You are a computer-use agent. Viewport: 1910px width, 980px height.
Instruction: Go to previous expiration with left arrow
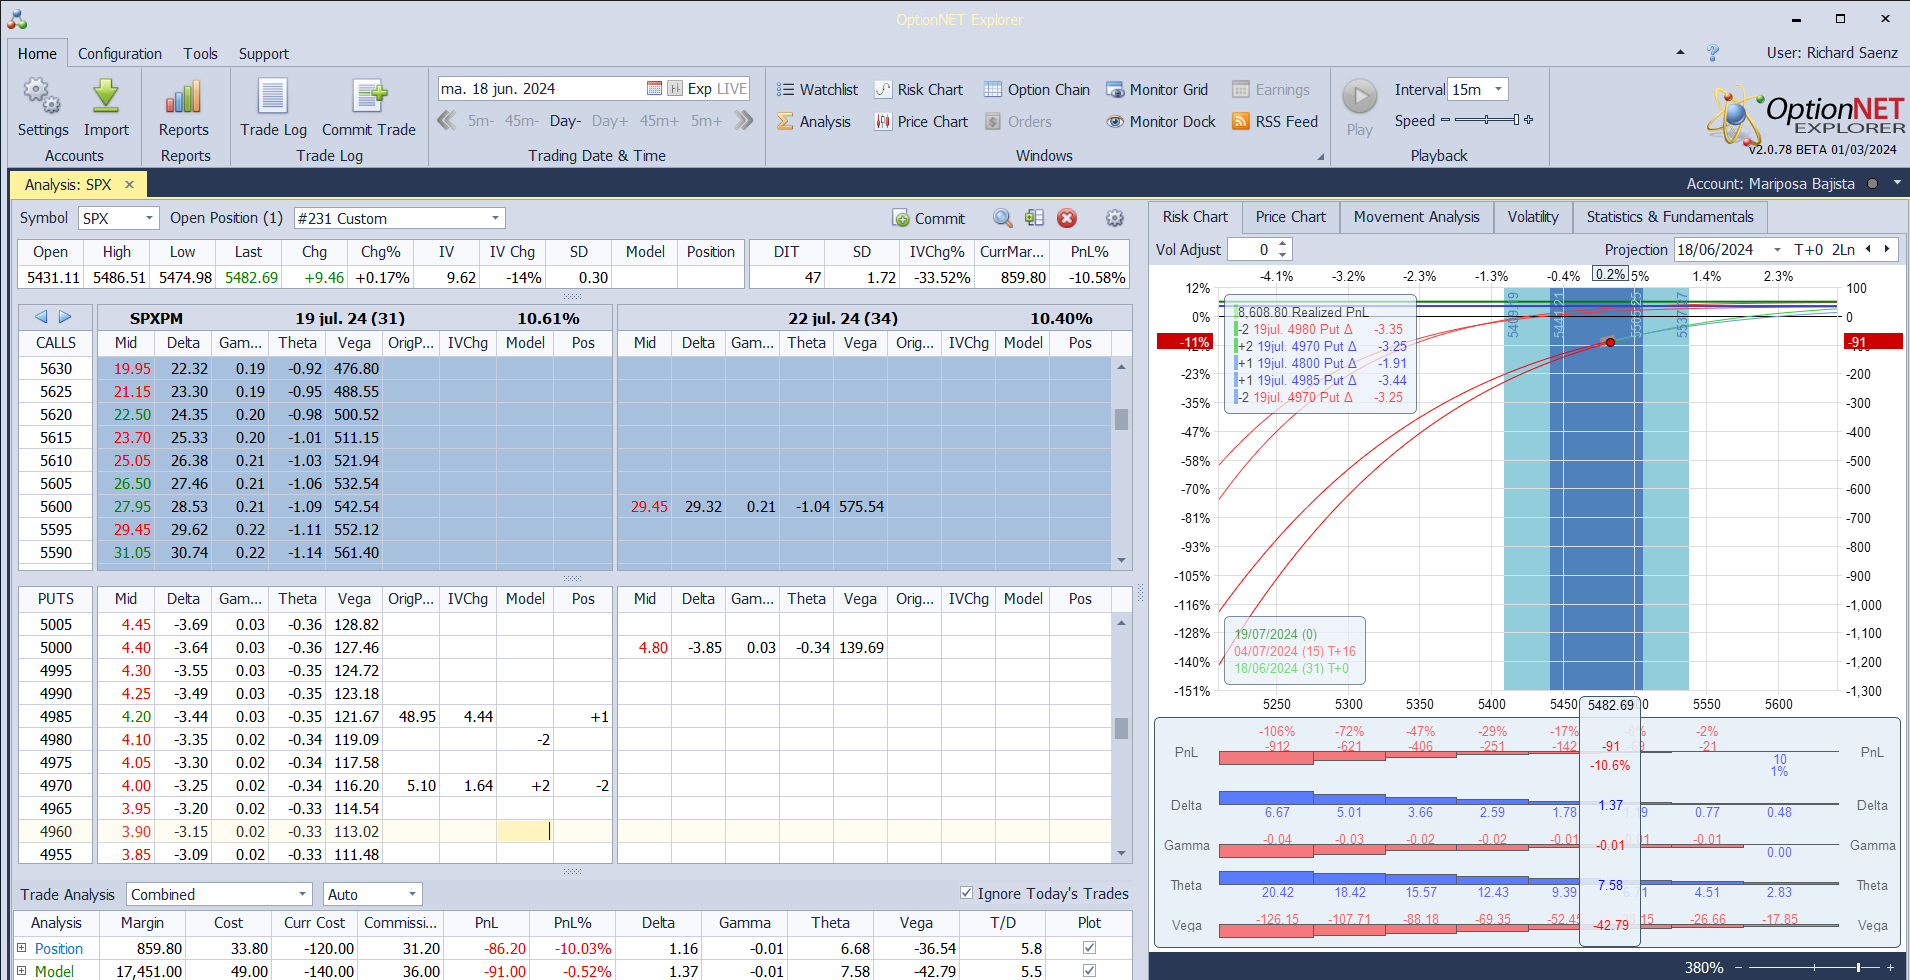pyautogui.click(x=41, y=317)
